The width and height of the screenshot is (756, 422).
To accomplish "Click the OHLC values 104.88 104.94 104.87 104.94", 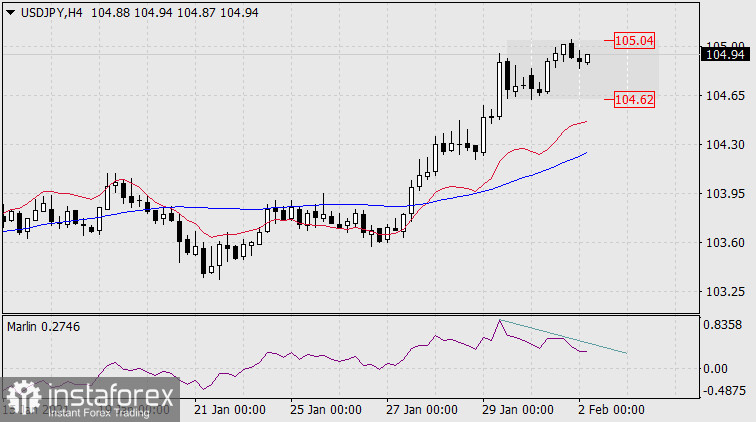I will click(175, 13).
